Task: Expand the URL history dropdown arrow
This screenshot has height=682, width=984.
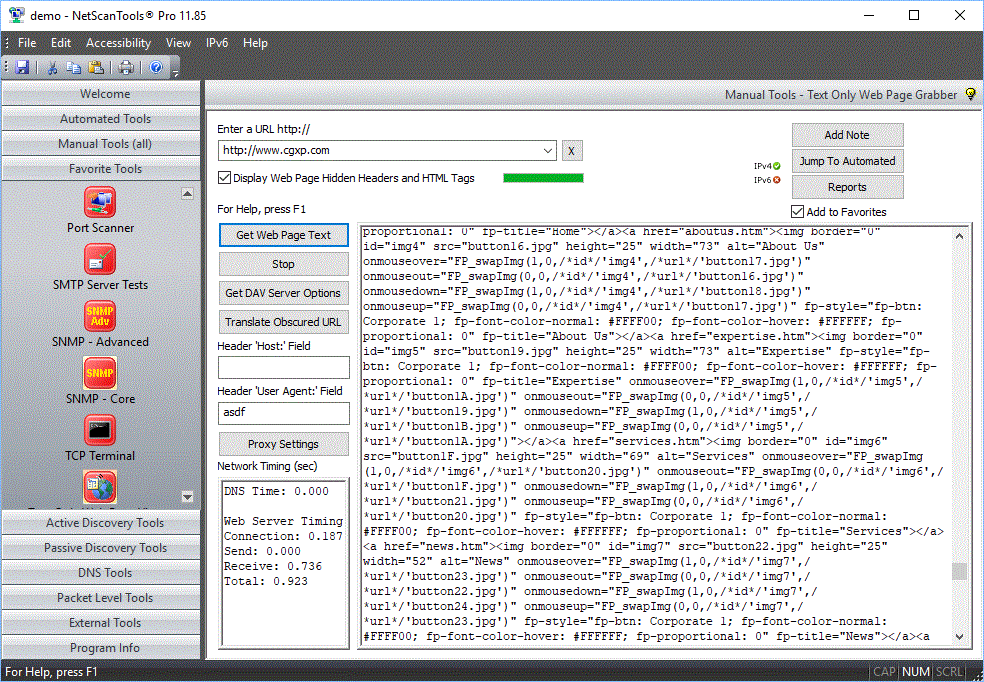Action: pyautogui.click(x=547, y=151)
